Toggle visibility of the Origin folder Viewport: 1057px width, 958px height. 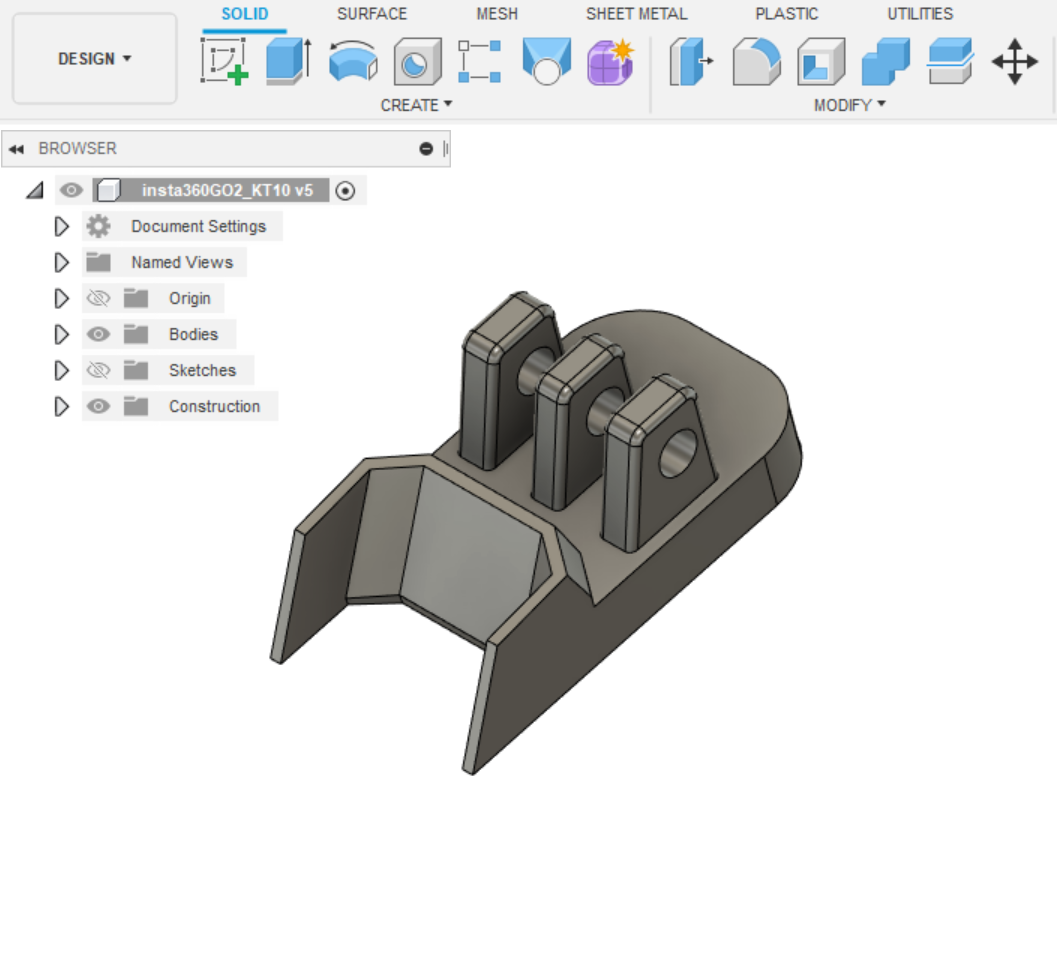[98, 298]
